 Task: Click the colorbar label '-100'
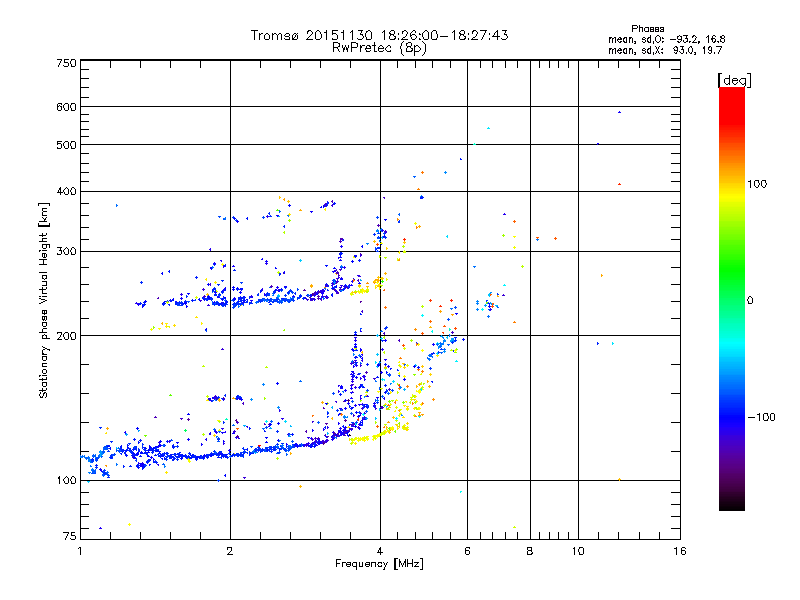tap(761, 417)
